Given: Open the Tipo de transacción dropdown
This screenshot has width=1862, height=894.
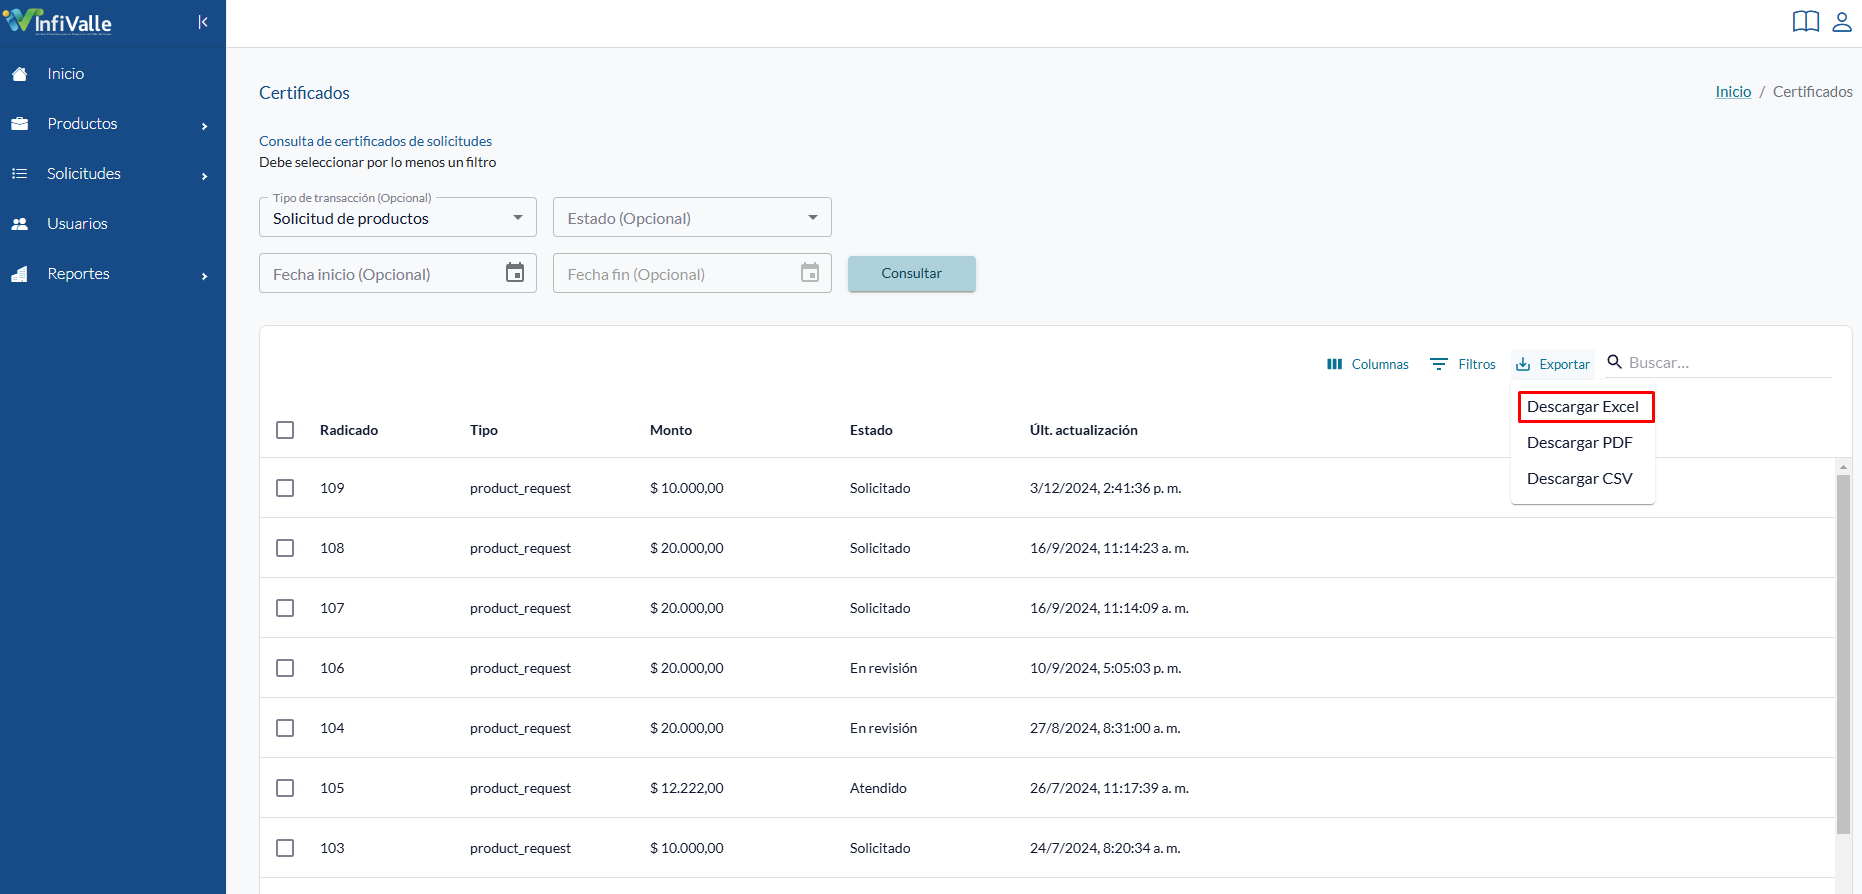Looking at the screenshot, I should pos(398,217).
